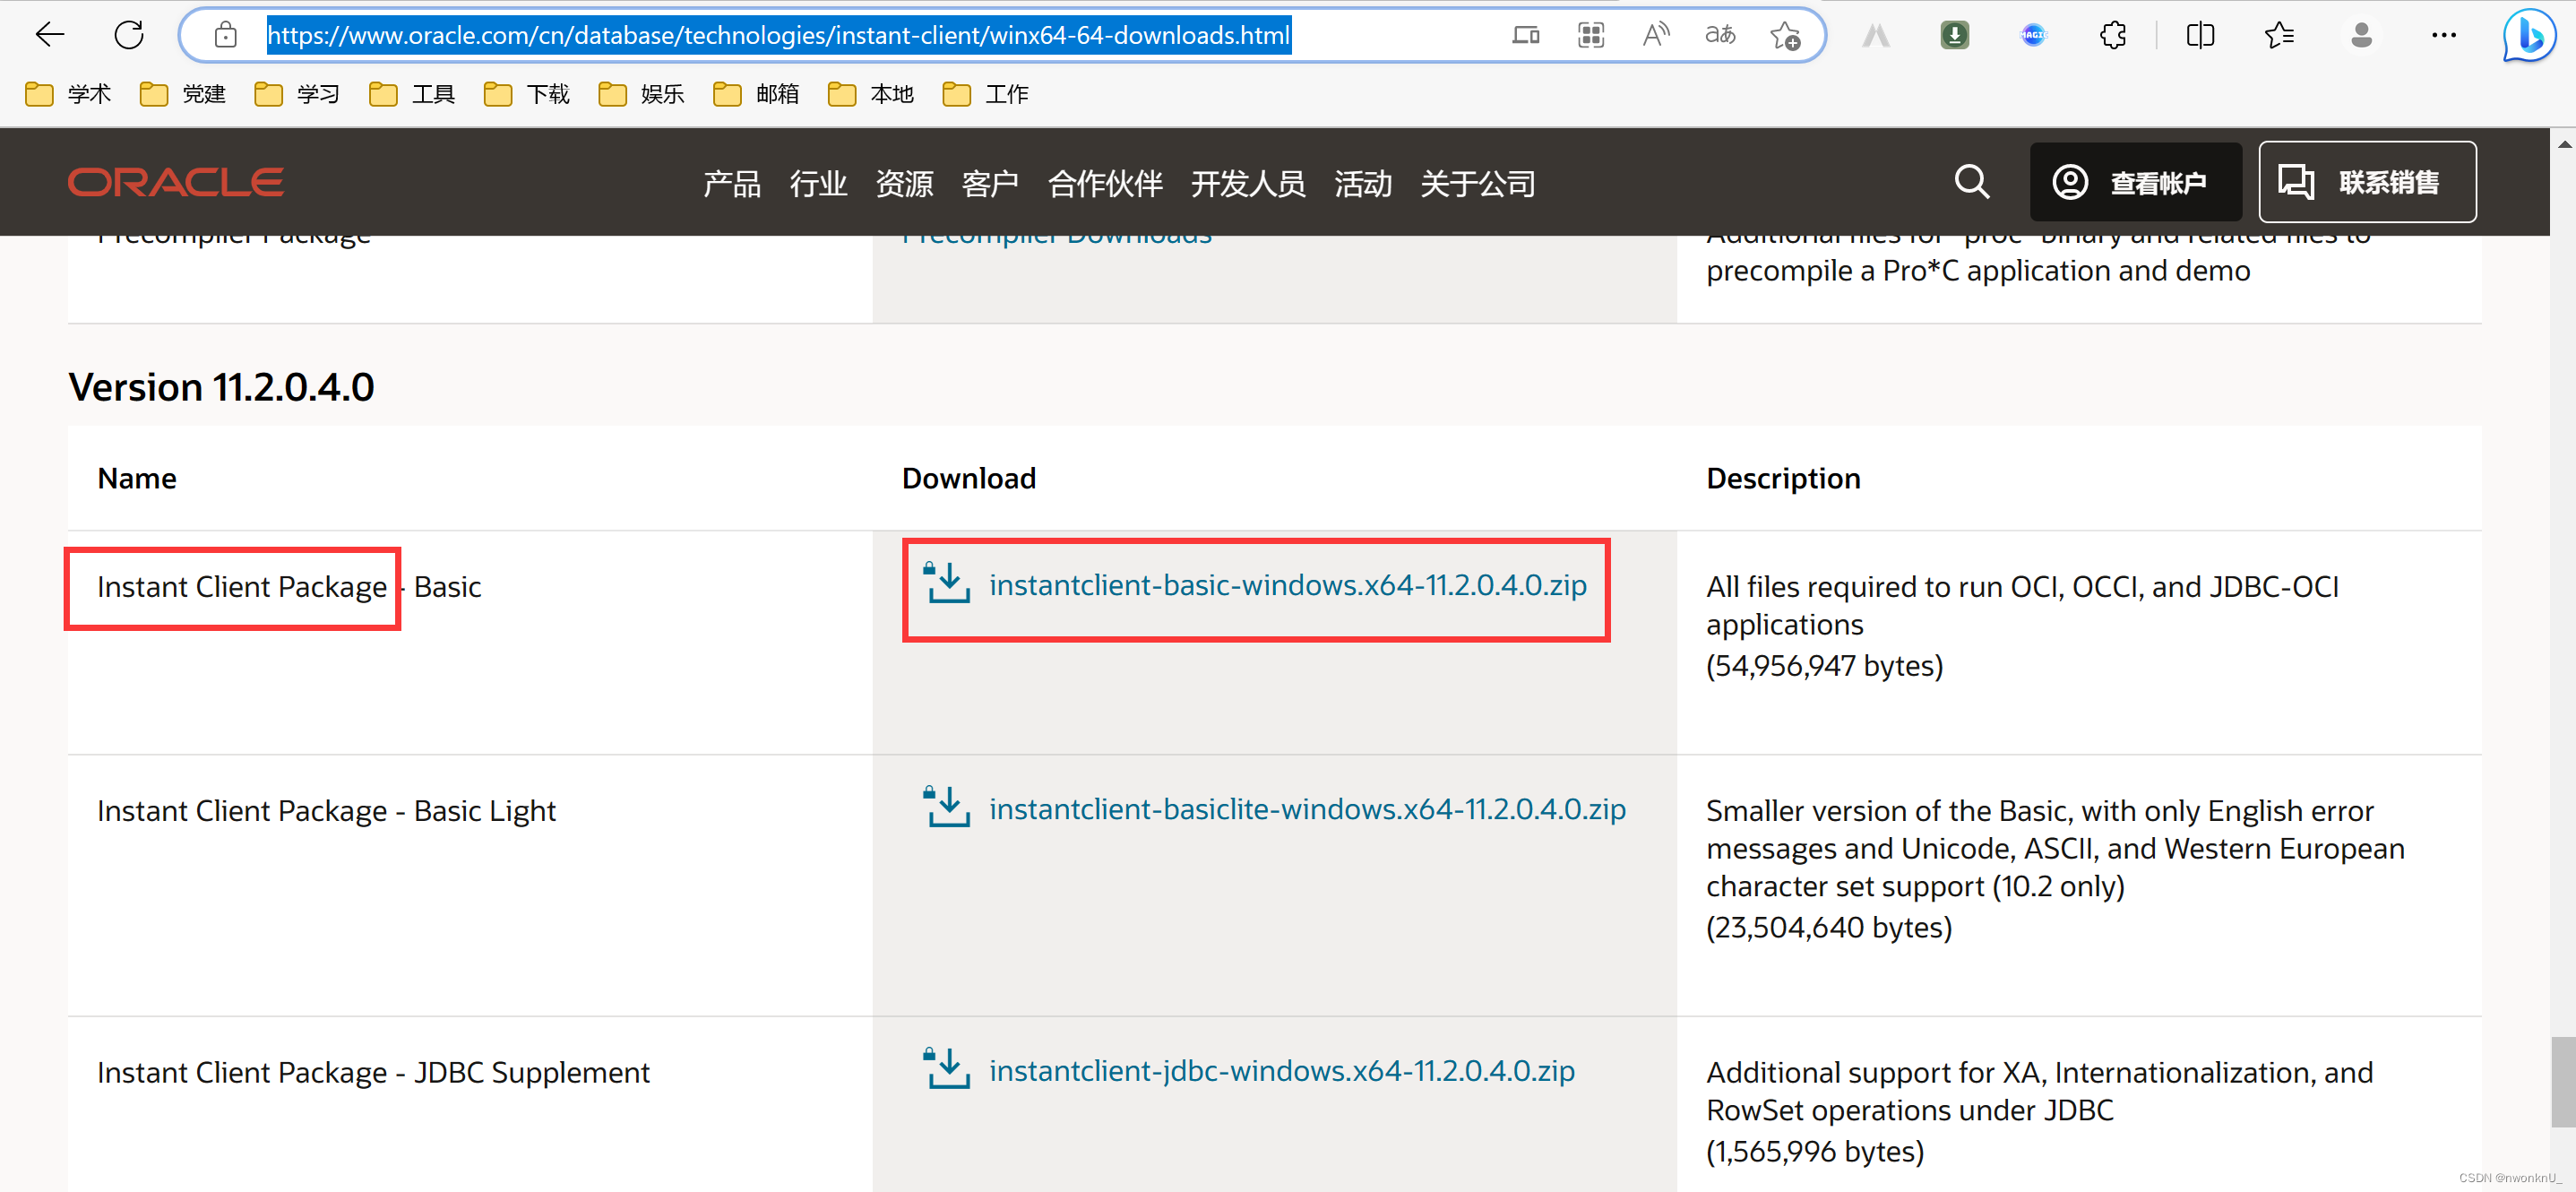
Task: Download instantclient-basic-windows.x64-11.2.0.4.0.zip
Action: point(1287,585)
